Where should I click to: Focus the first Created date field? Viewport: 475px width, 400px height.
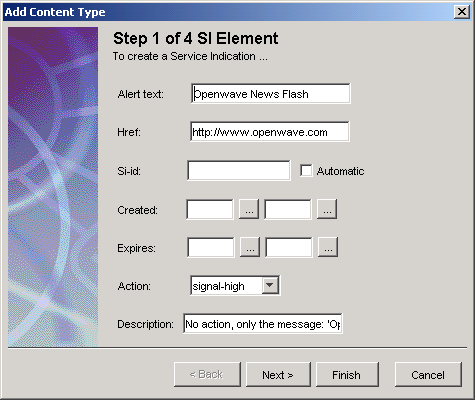click(210, 209)
